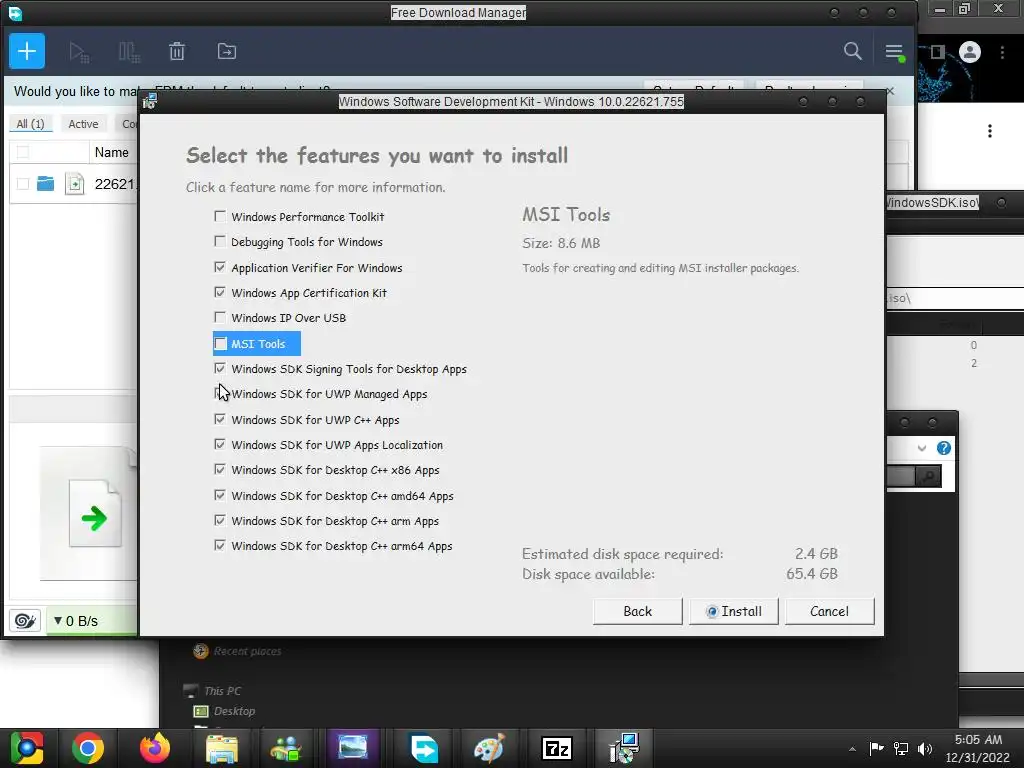Select Recent places in the navigation pane
This screenshot has height=768, width=1024.
(247, 651)
